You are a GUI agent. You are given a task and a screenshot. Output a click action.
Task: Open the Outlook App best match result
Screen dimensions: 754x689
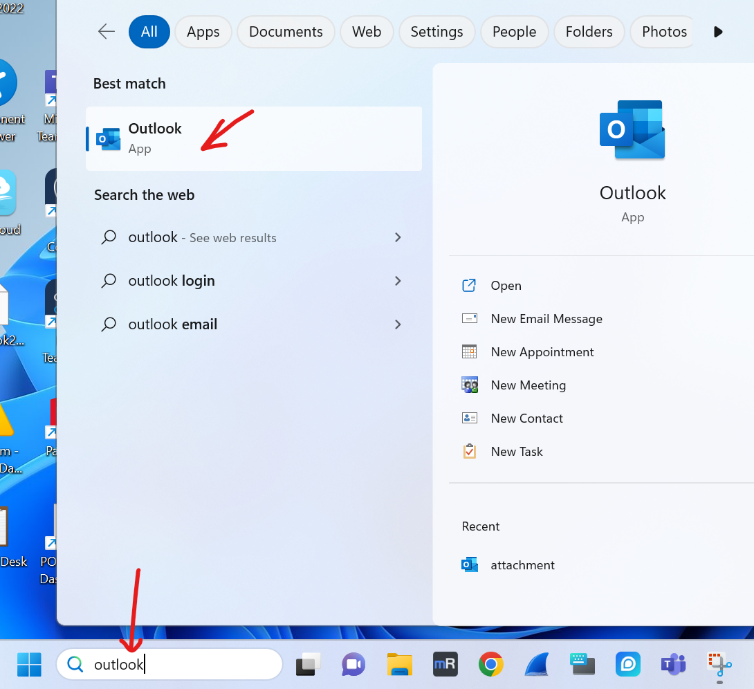pos(254,138)
